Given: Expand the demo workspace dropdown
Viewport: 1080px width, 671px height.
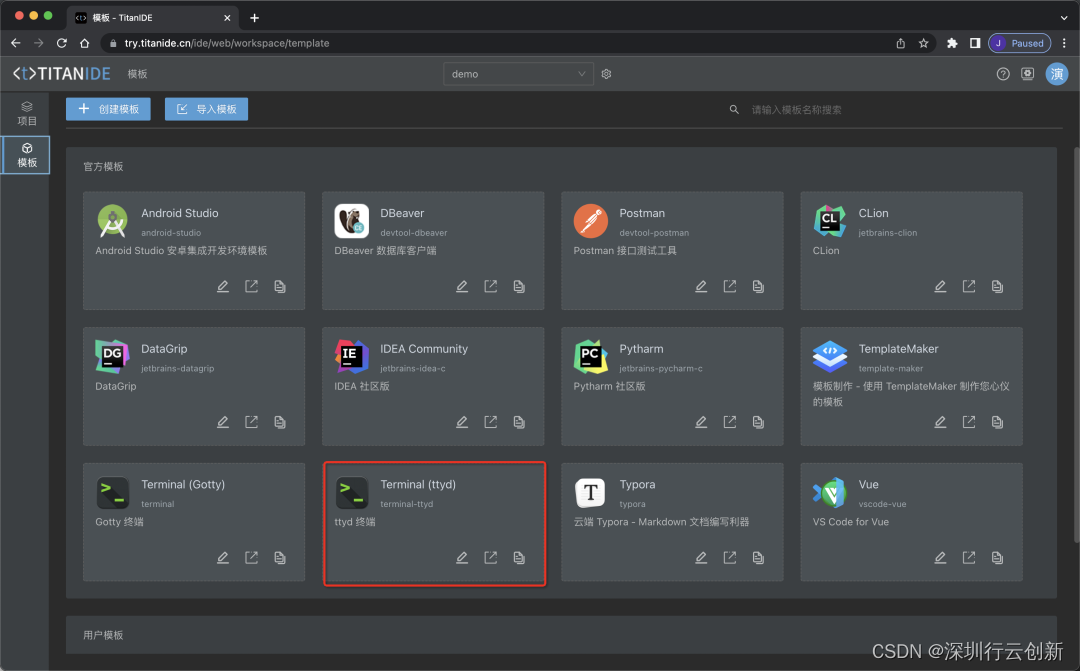Looking at the screenshot, I should [518, 74].
